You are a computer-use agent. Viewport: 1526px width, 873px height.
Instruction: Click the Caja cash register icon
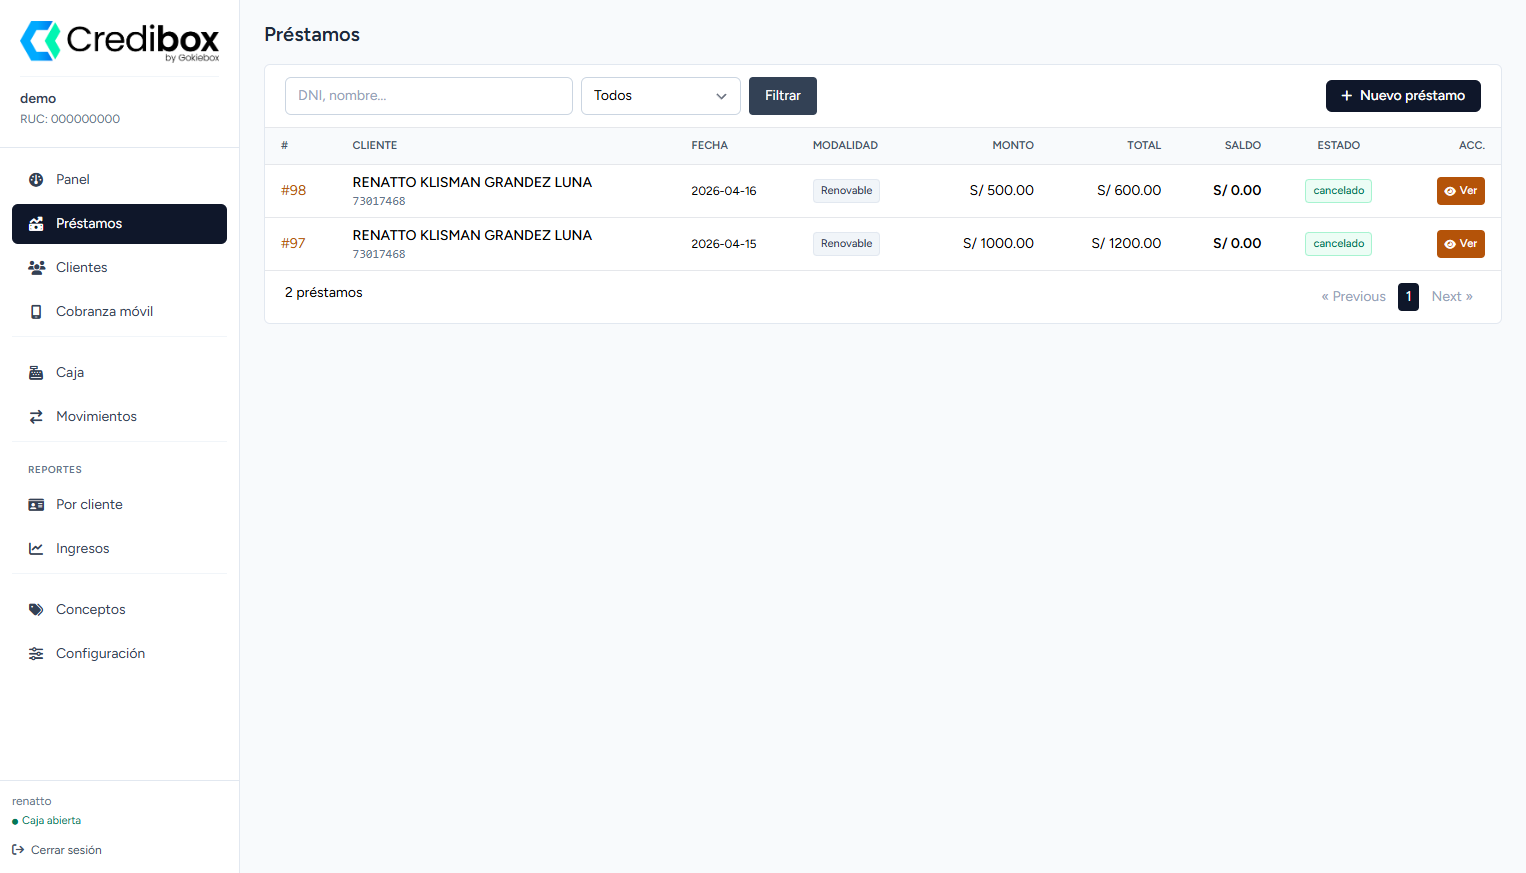click(36, 373)
